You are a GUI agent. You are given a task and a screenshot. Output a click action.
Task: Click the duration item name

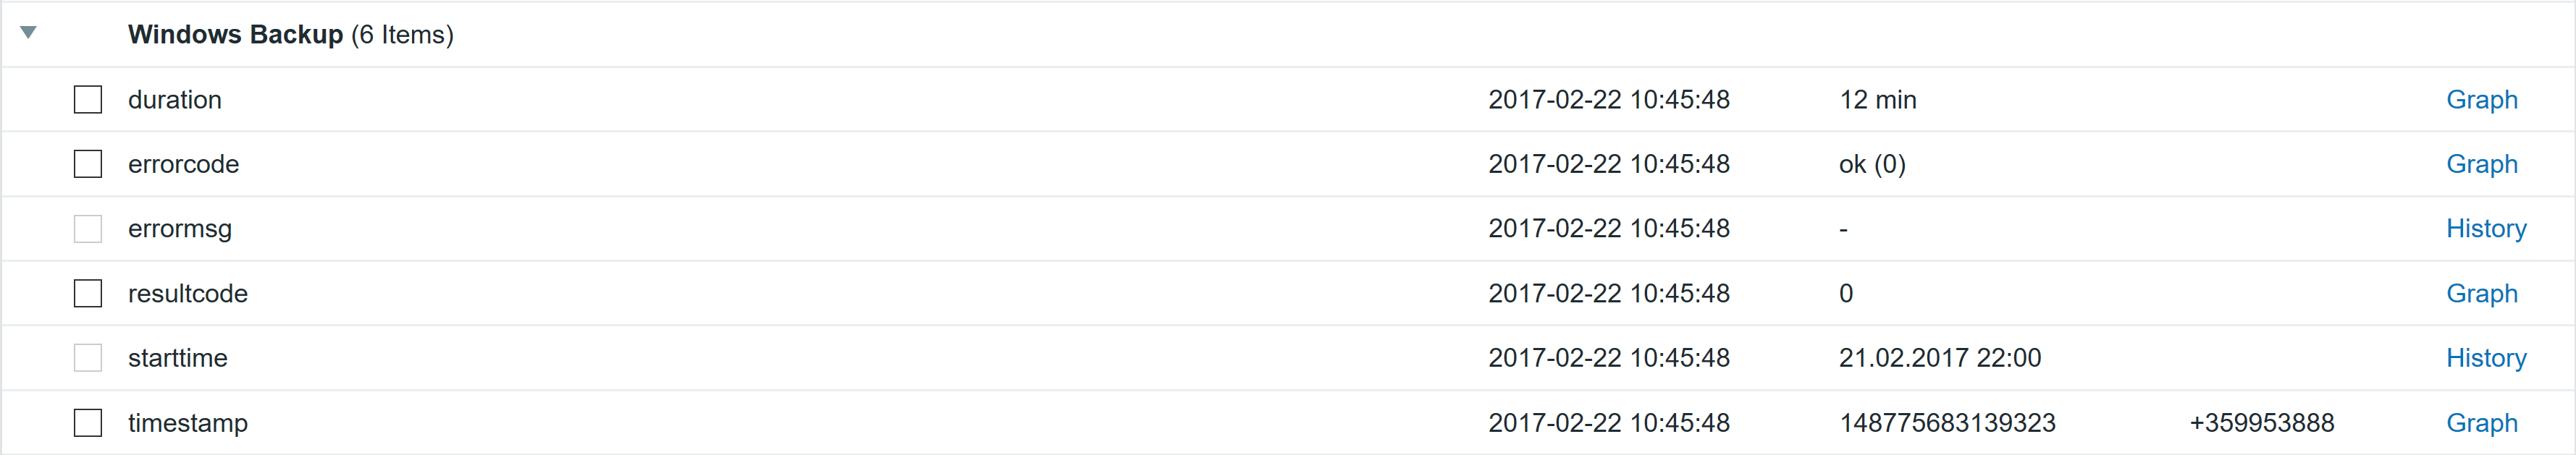(x=175, y=100)
